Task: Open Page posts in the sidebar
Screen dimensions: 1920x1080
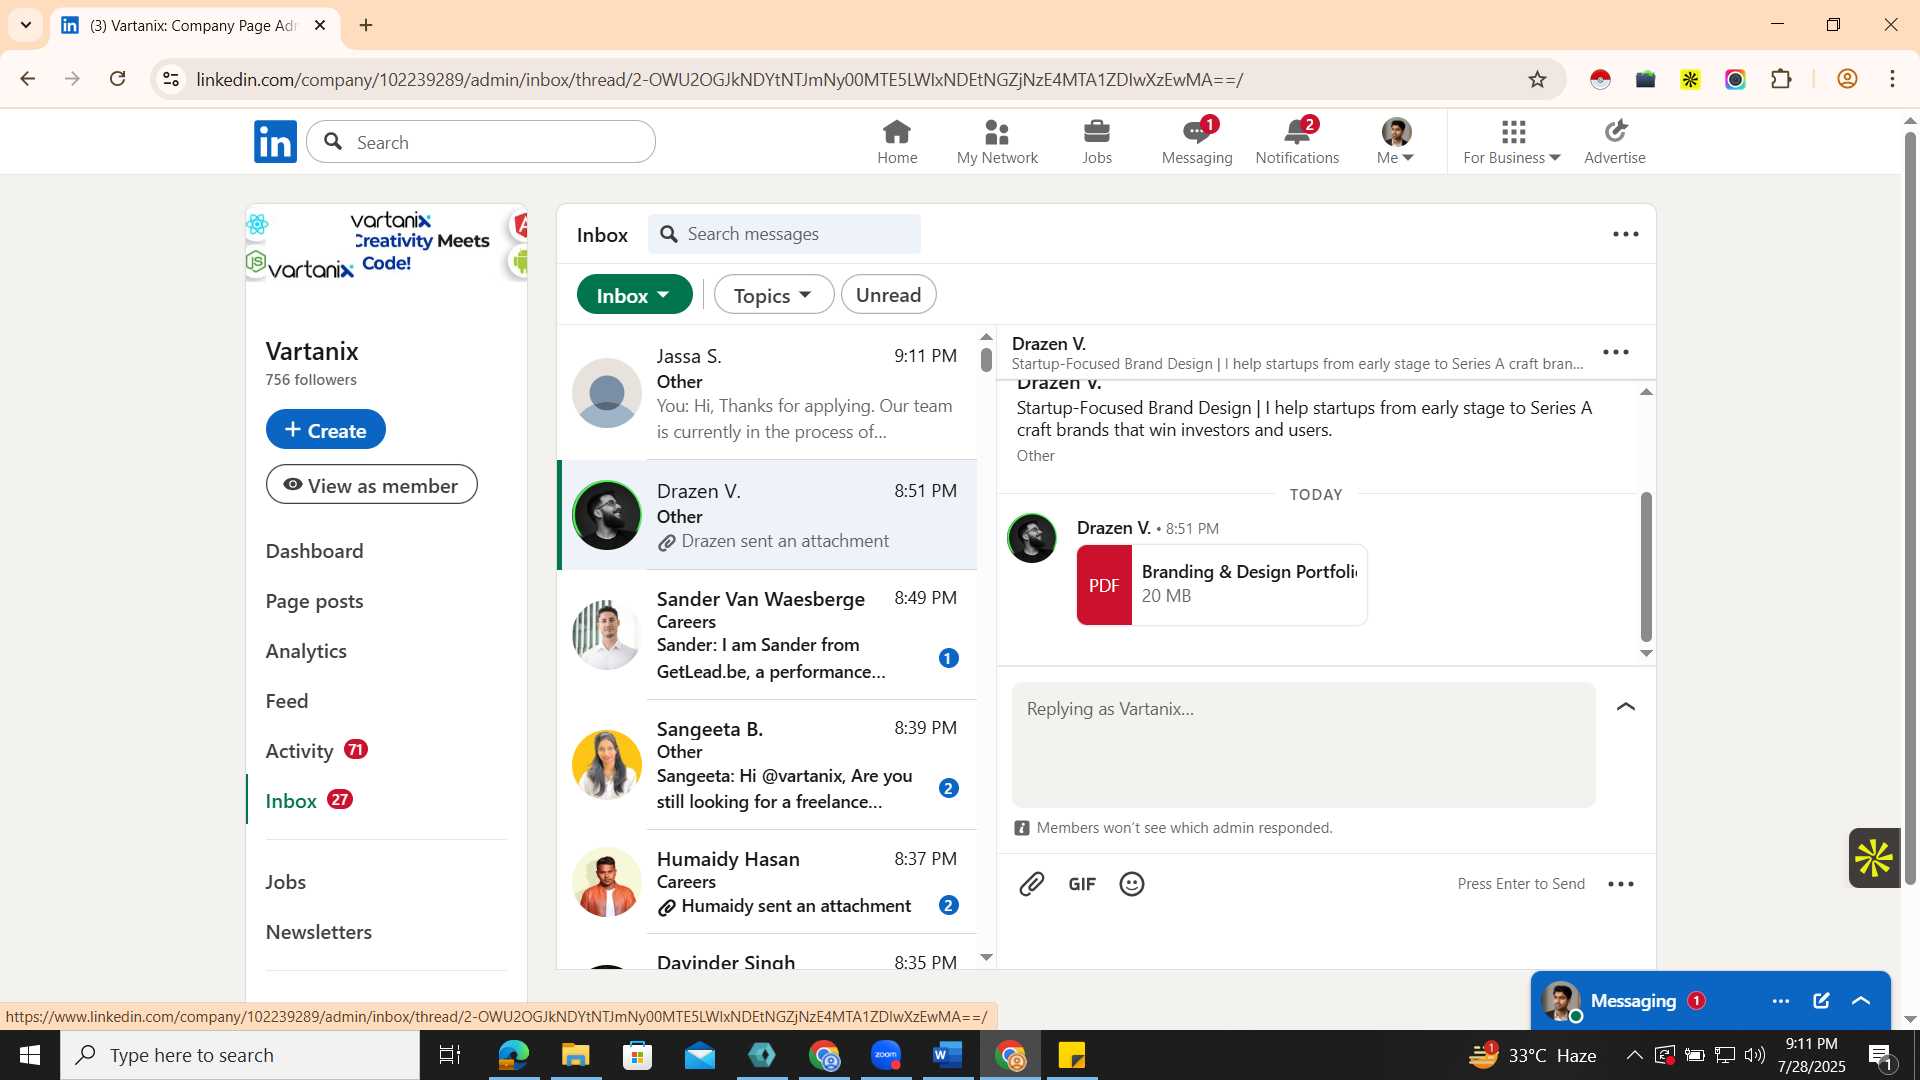Action: click(314, 601)
